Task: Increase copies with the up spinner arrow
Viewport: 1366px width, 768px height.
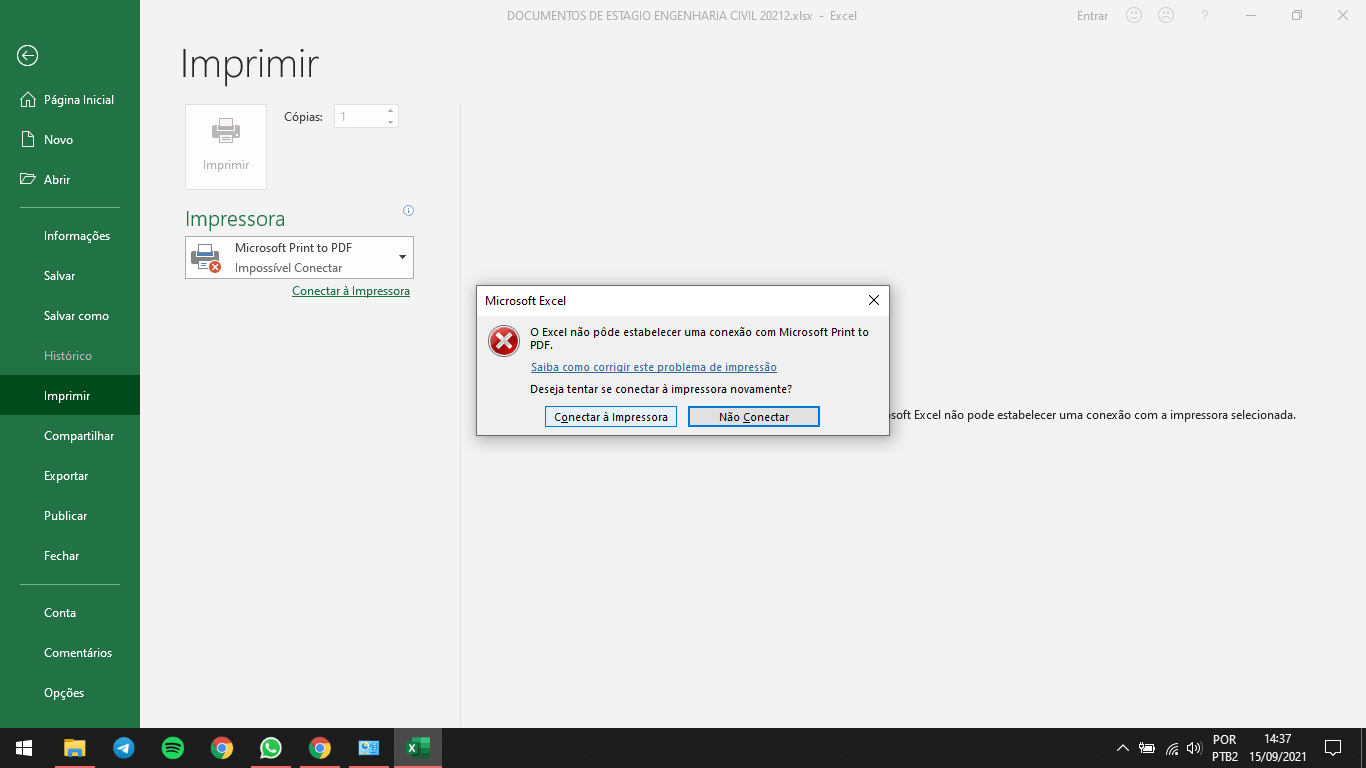Action: coord(391,111)
